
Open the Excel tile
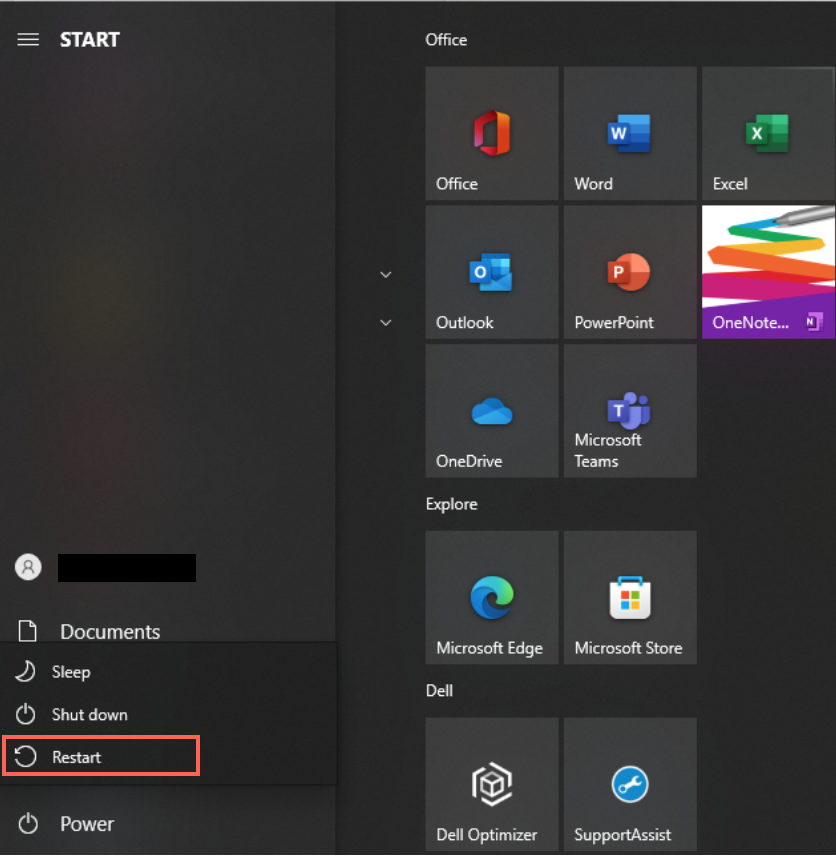[768, 133]
